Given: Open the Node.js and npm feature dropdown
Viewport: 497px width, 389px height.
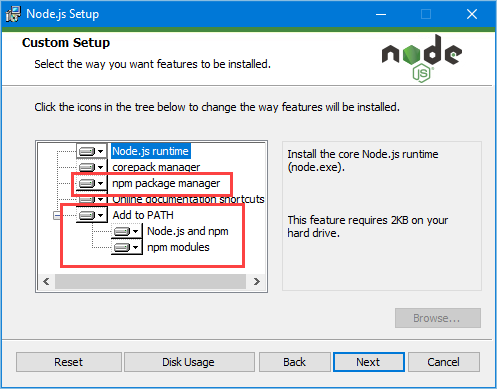Looking at the screenshot, I should [x=126, y=231].
